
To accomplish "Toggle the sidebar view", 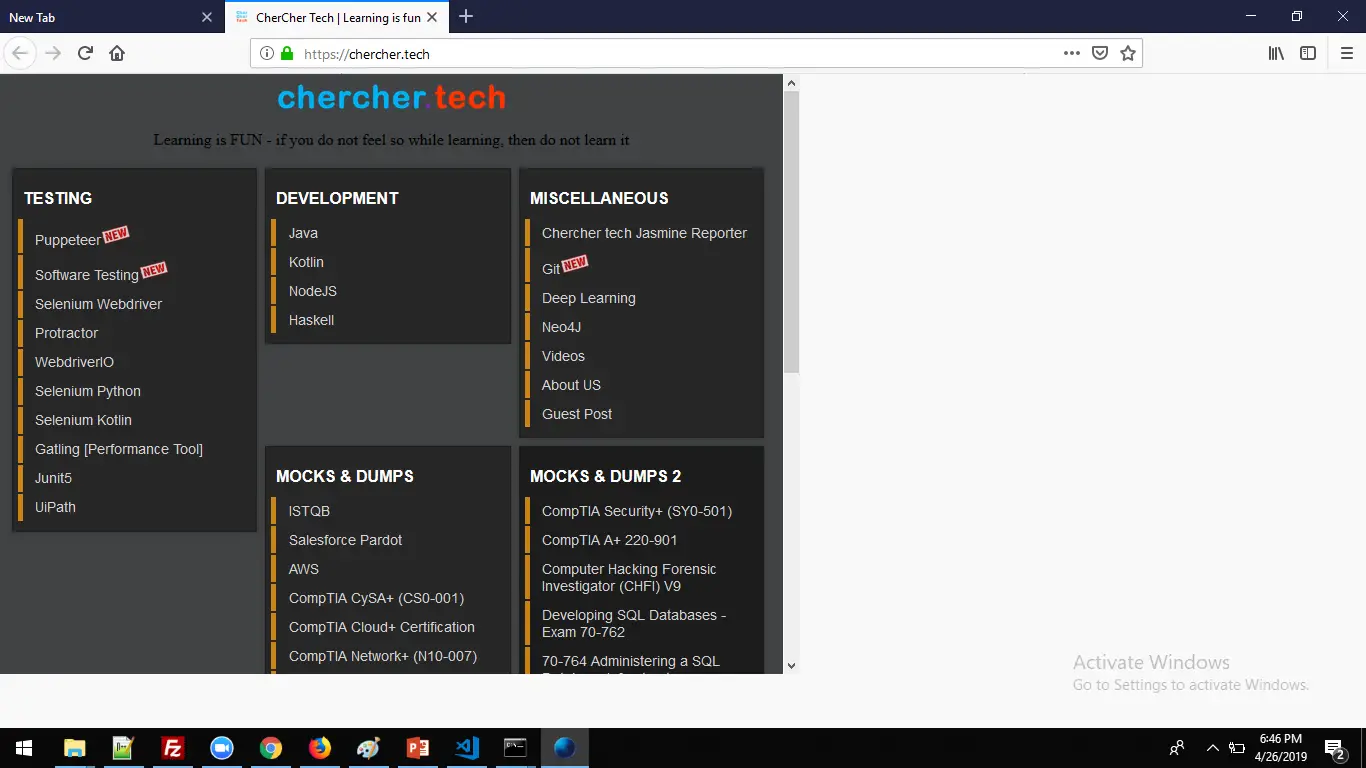I will 1308,54.
